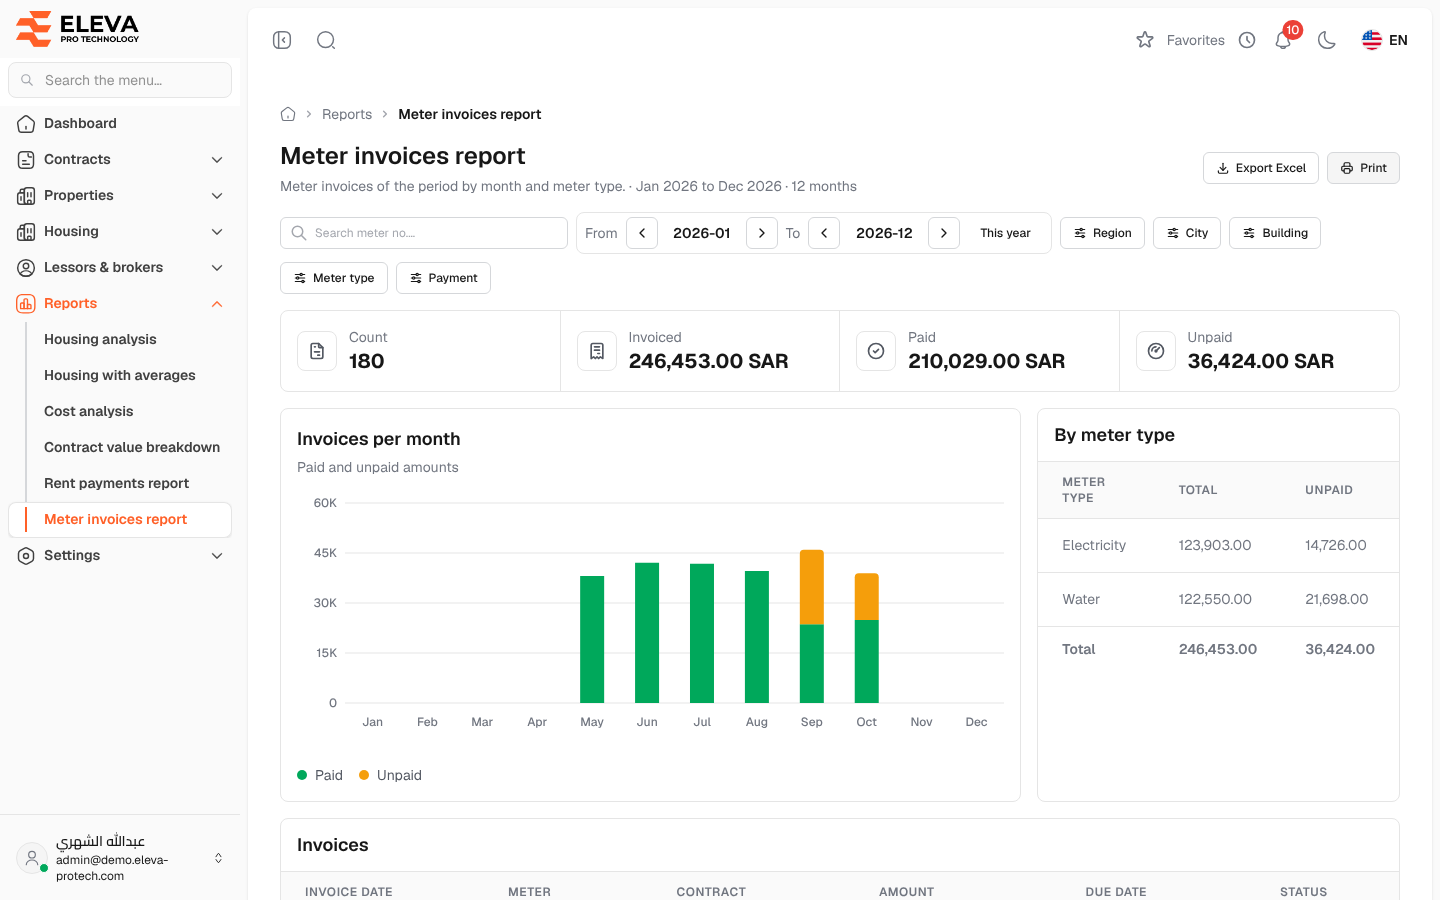This screenshot has width=1440, height=900.
Task: Click the home breadcrumb icon
Action: 288,114
